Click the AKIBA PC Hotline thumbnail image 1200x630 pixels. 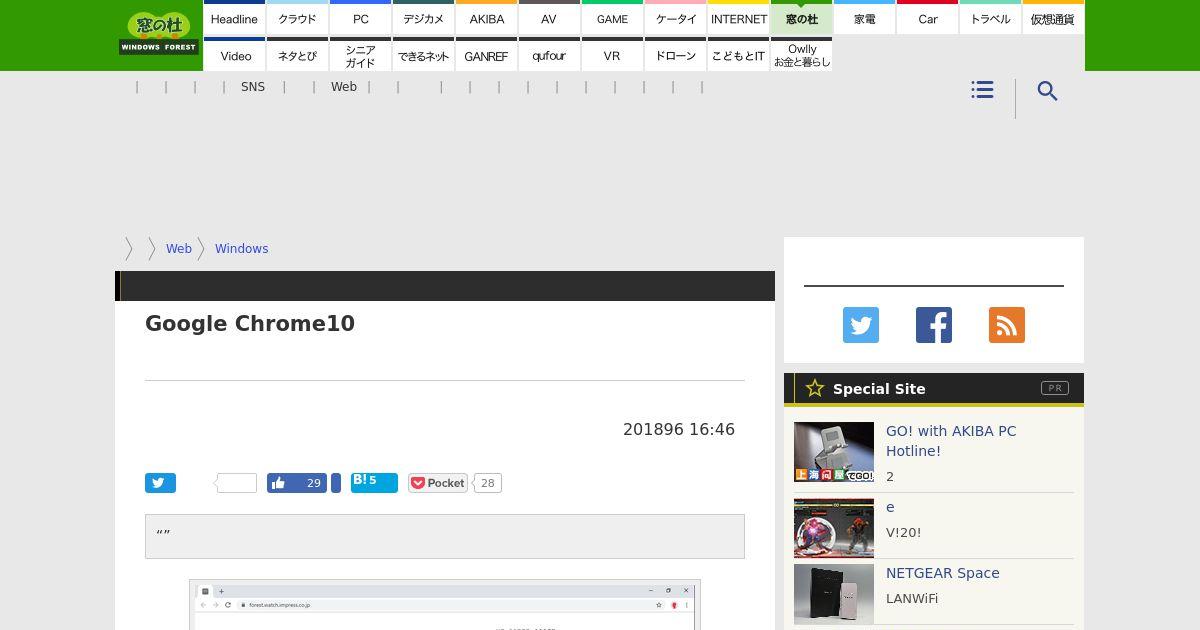834,452
